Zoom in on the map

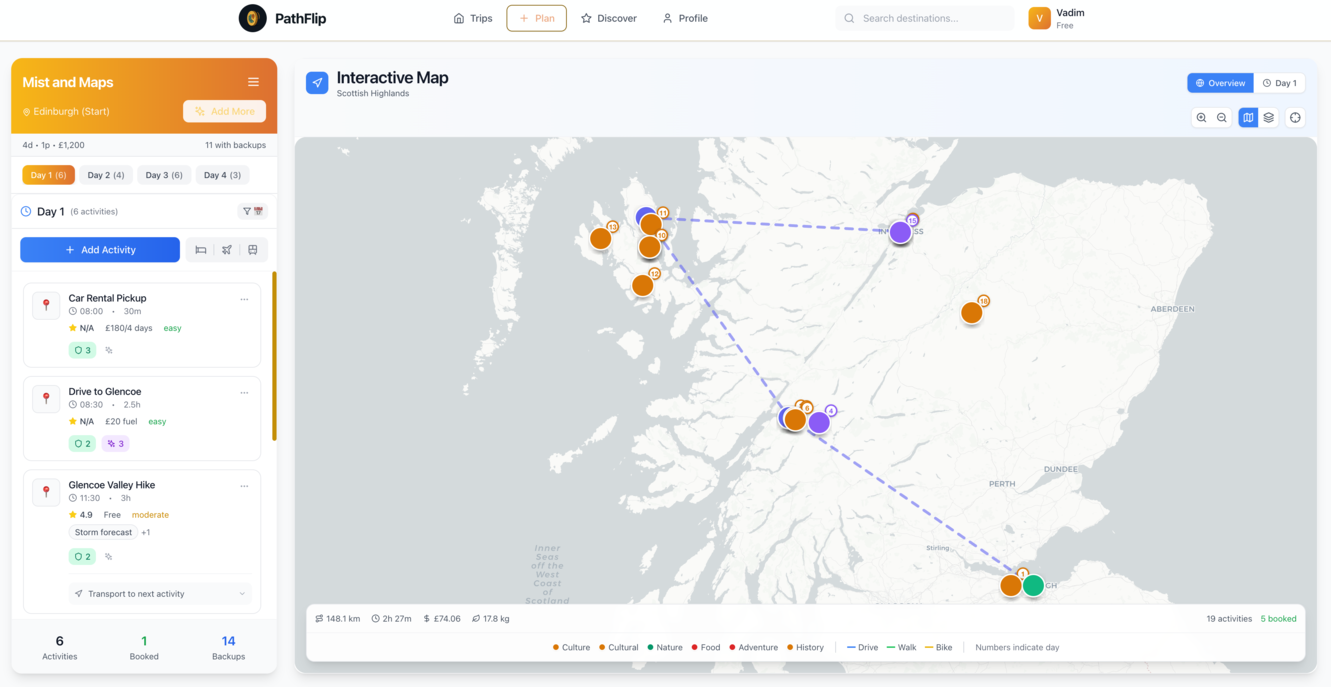[1201, 118]
